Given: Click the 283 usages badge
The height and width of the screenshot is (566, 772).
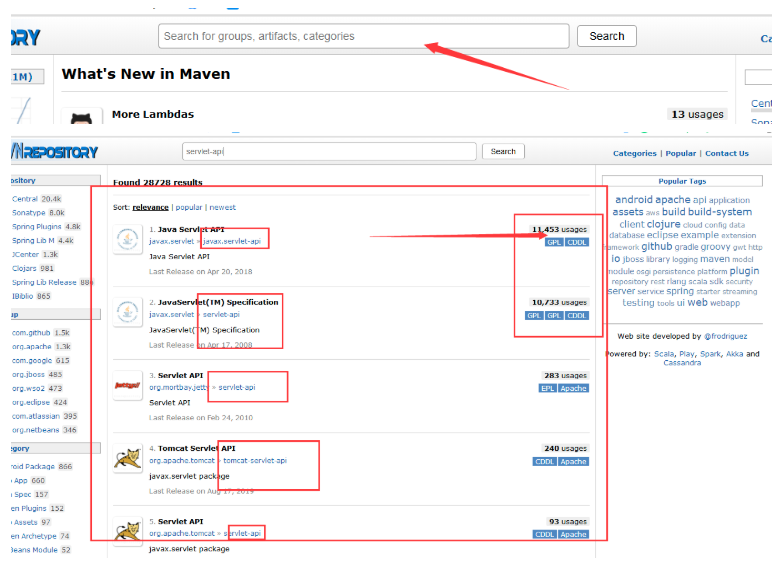Looking at the screenshot, I should [565, 376].
